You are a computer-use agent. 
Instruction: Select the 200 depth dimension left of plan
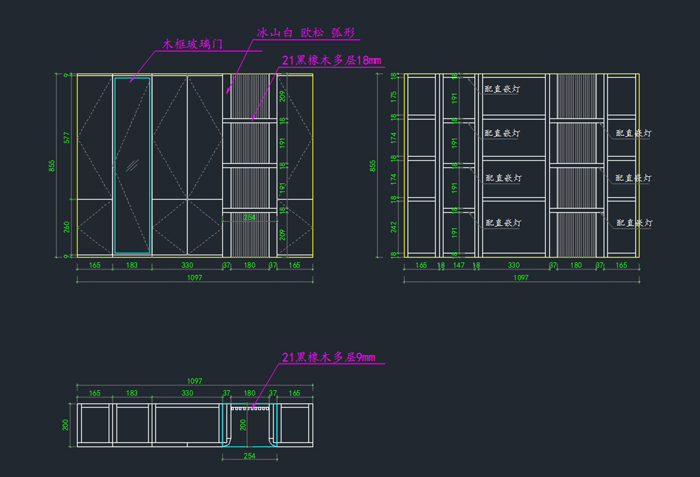point(67,425)
